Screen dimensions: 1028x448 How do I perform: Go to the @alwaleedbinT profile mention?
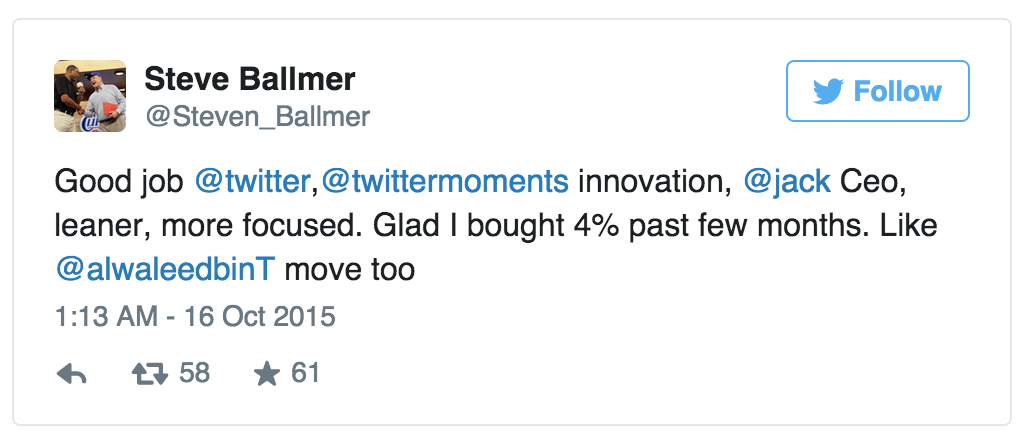[167, 270]
